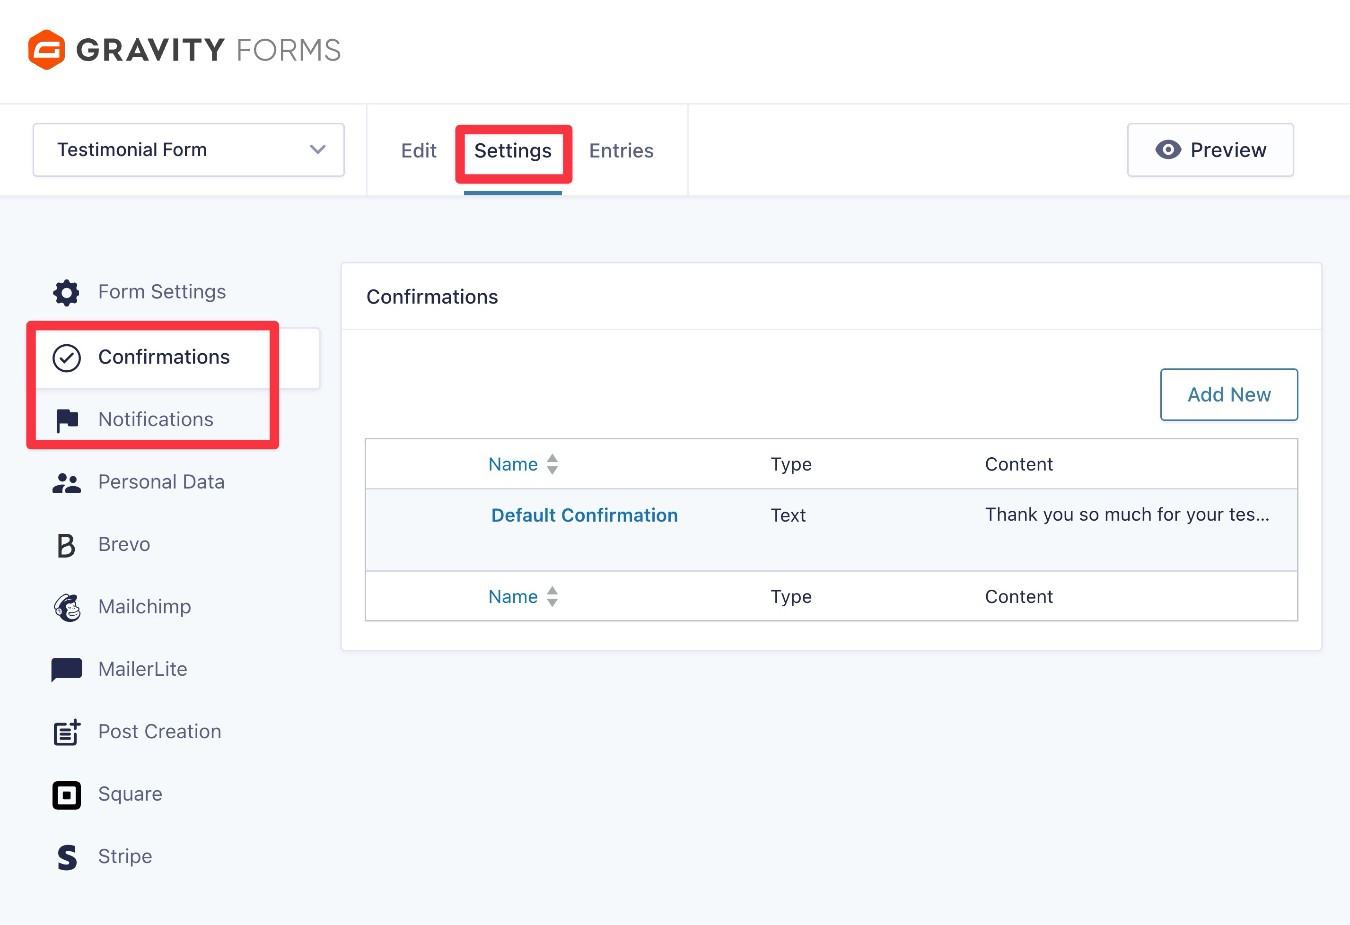
Task: Open the Entries tab
Action: click(621, 150)
